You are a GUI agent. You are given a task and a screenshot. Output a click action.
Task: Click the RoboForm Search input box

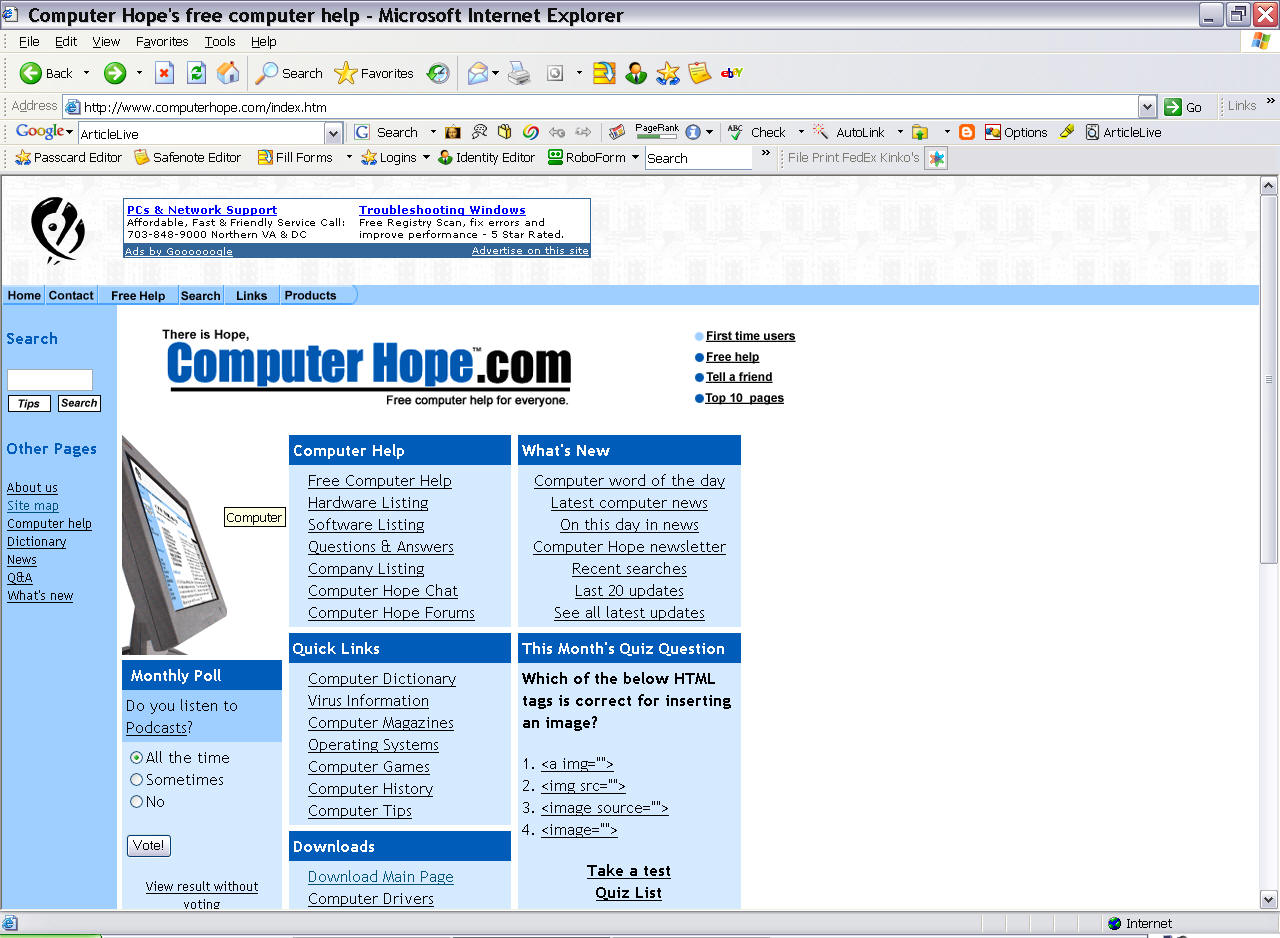coord(698,158)
